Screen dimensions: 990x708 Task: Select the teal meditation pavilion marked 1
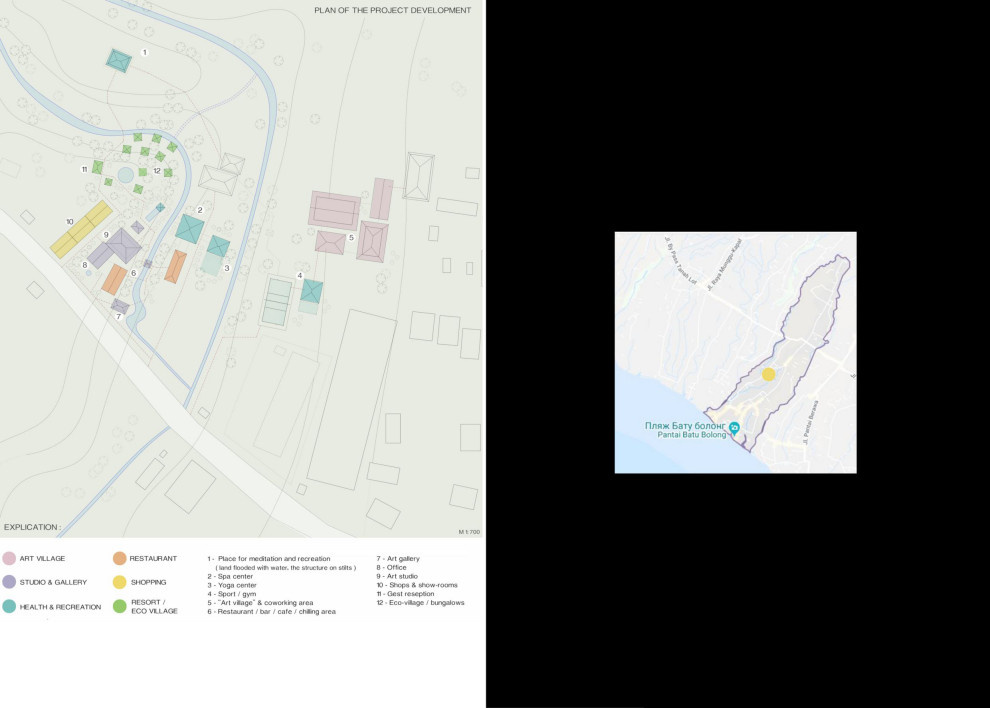pos(119,60)
